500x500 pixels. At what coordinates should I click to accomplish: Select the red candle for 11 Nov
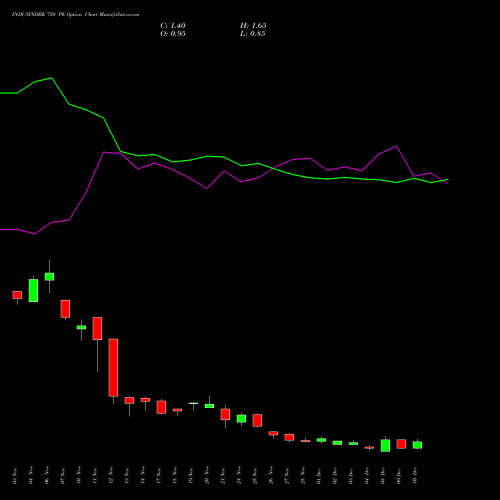click(97, 329)
